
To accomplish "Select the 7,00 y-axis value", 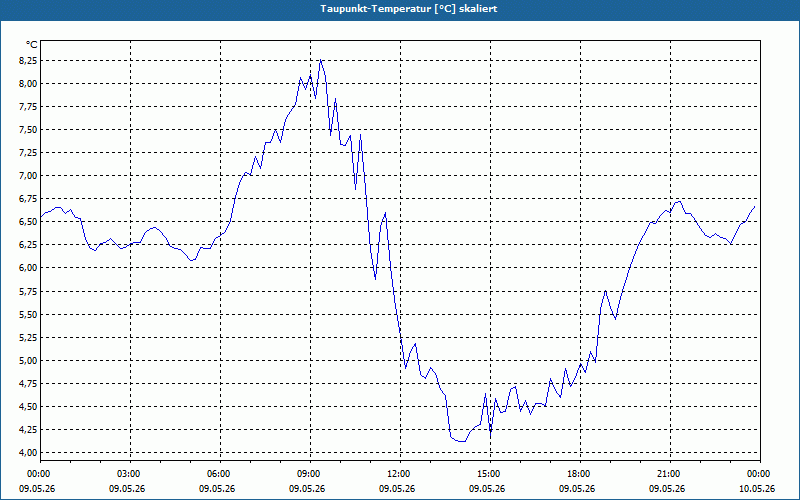I will click(x=27, y=176).
